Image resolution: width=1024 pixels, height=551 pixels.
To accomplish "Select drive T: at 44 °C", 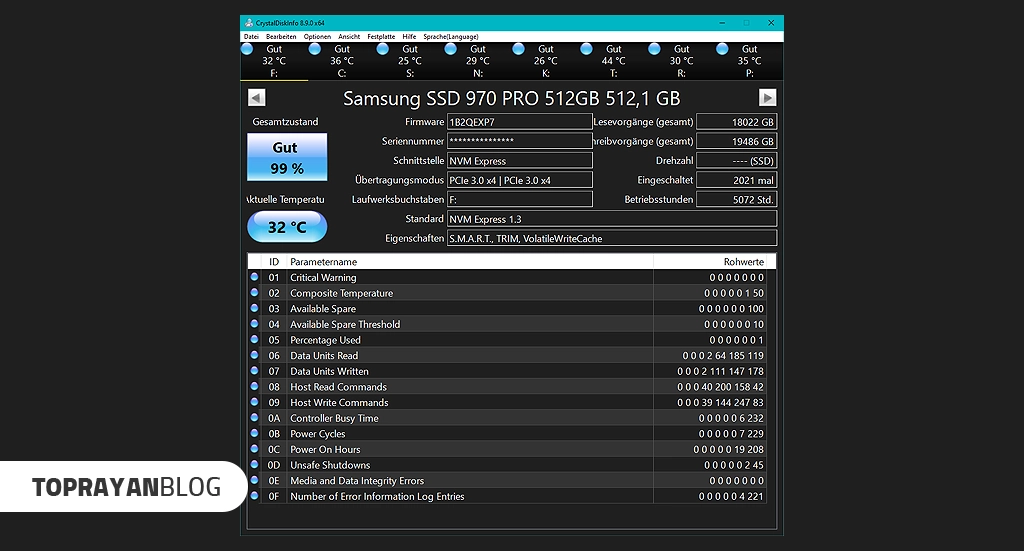I will click(614, 61).
